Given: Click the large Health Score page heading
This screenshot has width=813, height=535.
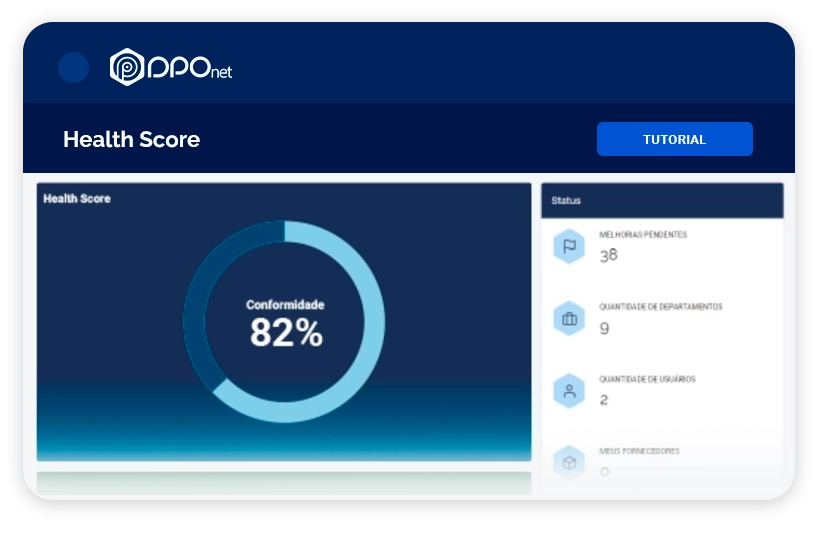Looking at the screenshot, I should pyautogui.click(x=132, y=139).
